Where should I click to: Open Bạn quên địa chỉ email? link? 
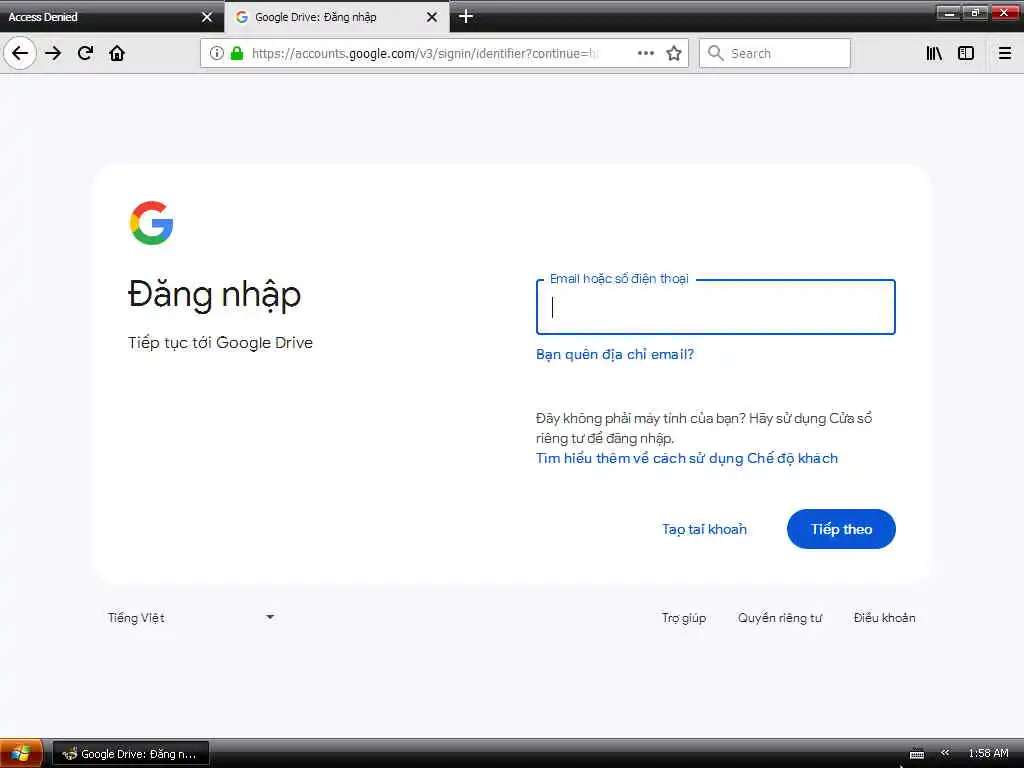[x=615, y=354]
